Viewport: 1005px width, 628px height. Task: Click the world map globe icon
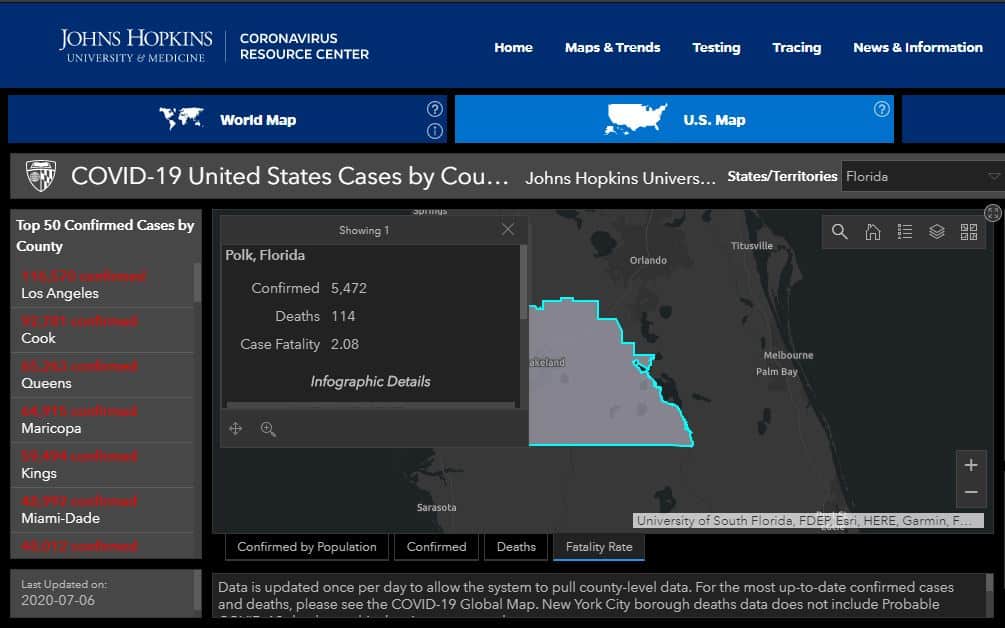(x=181, y=119)
